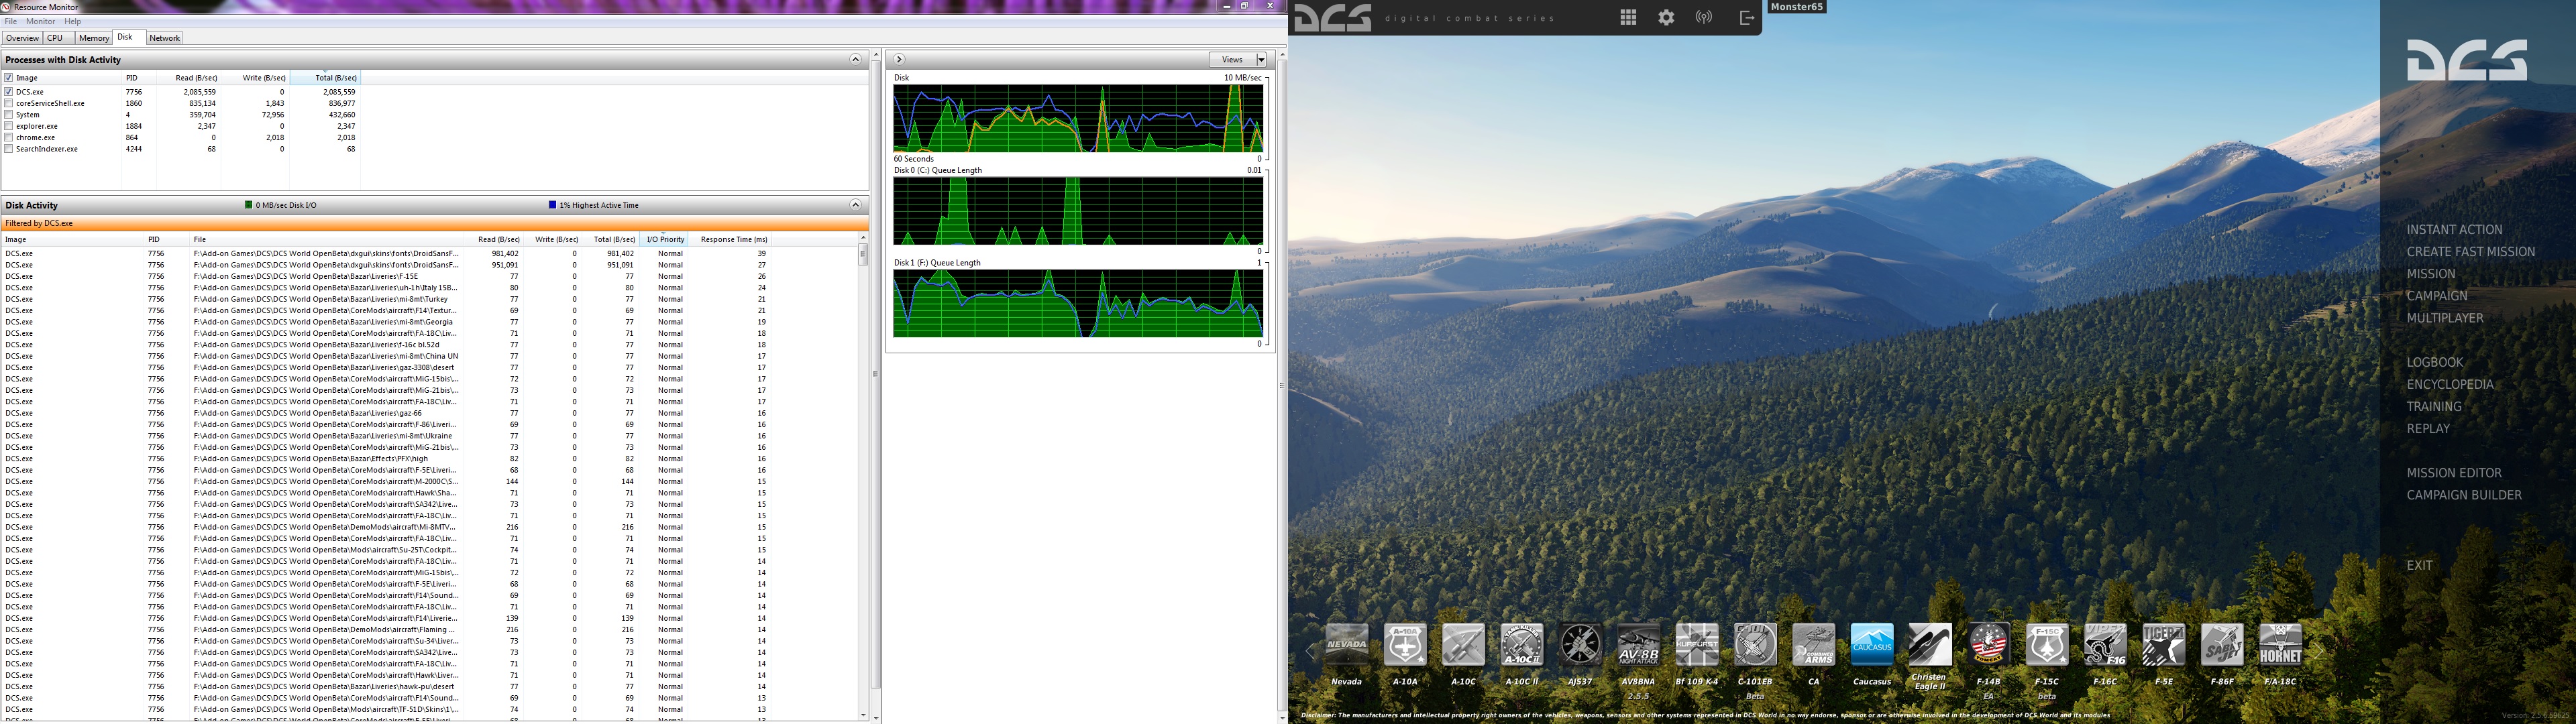
Task: Click left pane vertical scrollbar up arrow
Action: tap(876, 54)
